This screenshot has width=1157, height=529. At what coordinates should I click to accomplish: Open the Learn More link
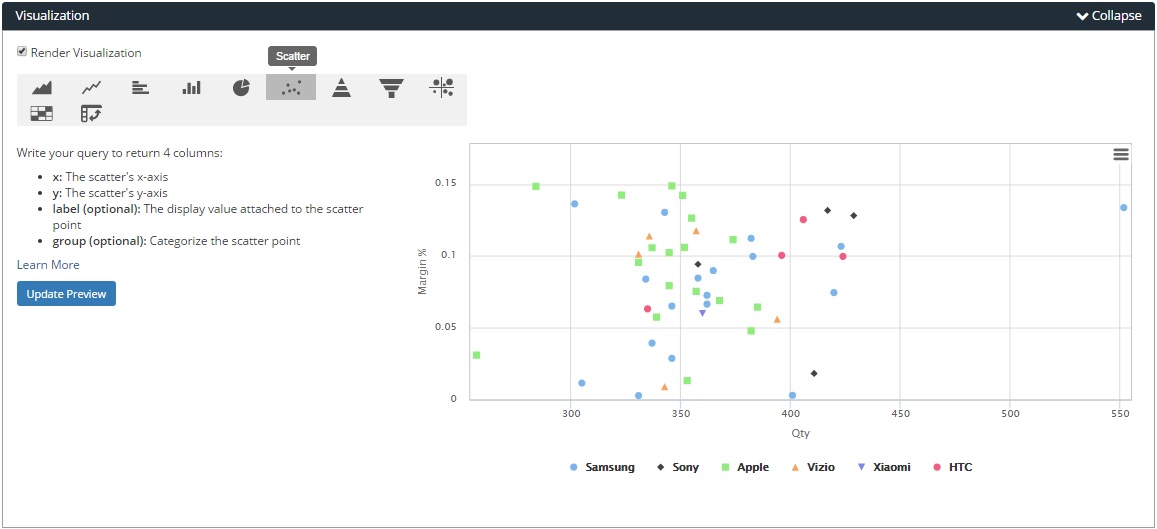pyautogui.click(x=48, y=265)
